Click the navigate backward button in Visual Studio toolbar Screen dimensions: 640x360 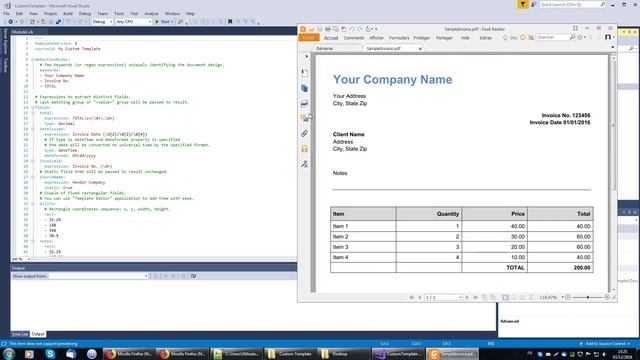pyautogui.click(x=11, y=22)
